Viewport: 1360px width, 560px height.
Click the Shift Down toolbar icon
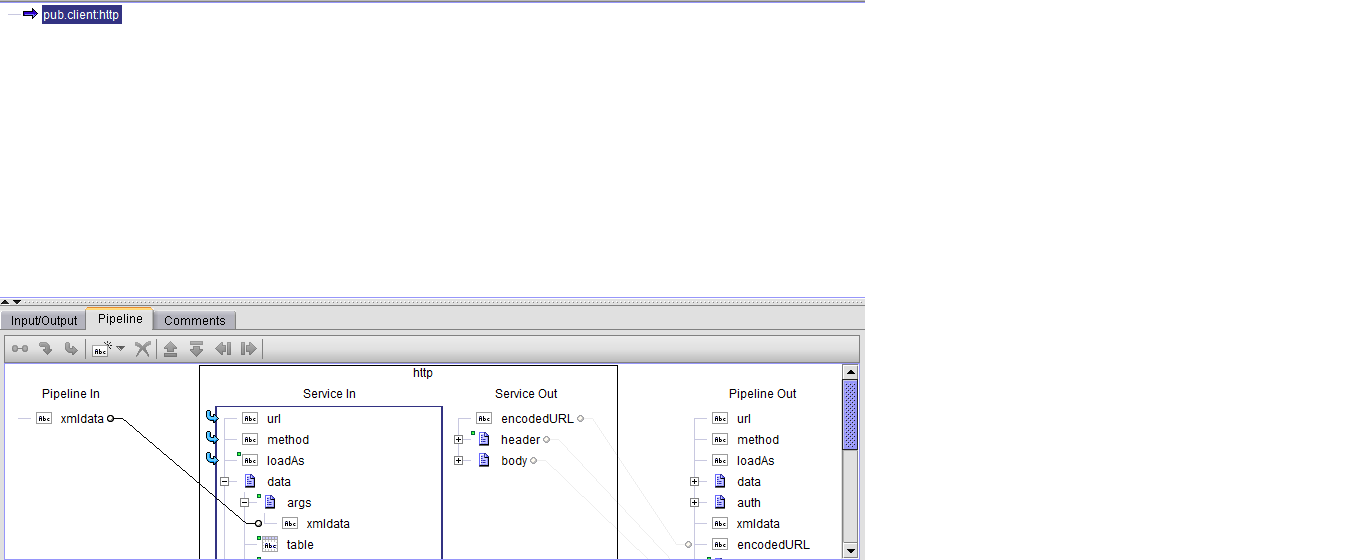coord(196,349)
